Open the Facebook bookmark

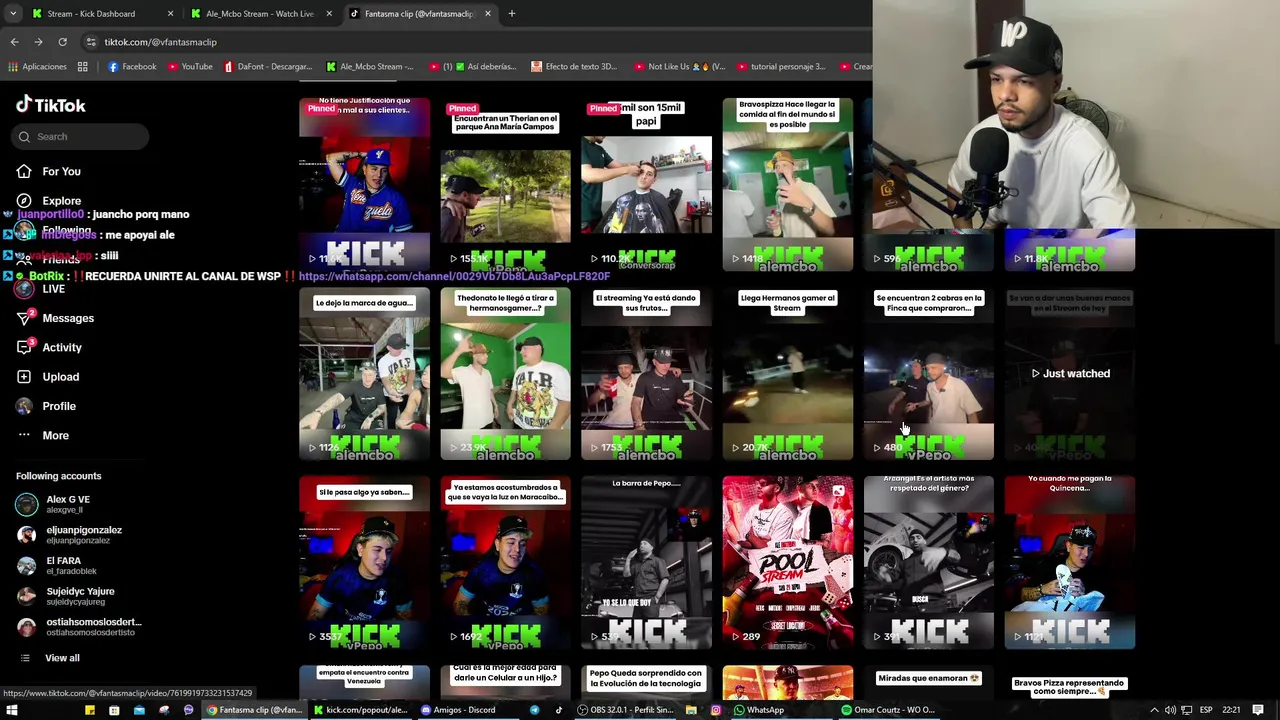pyautogui.click(x=132, y=67)
